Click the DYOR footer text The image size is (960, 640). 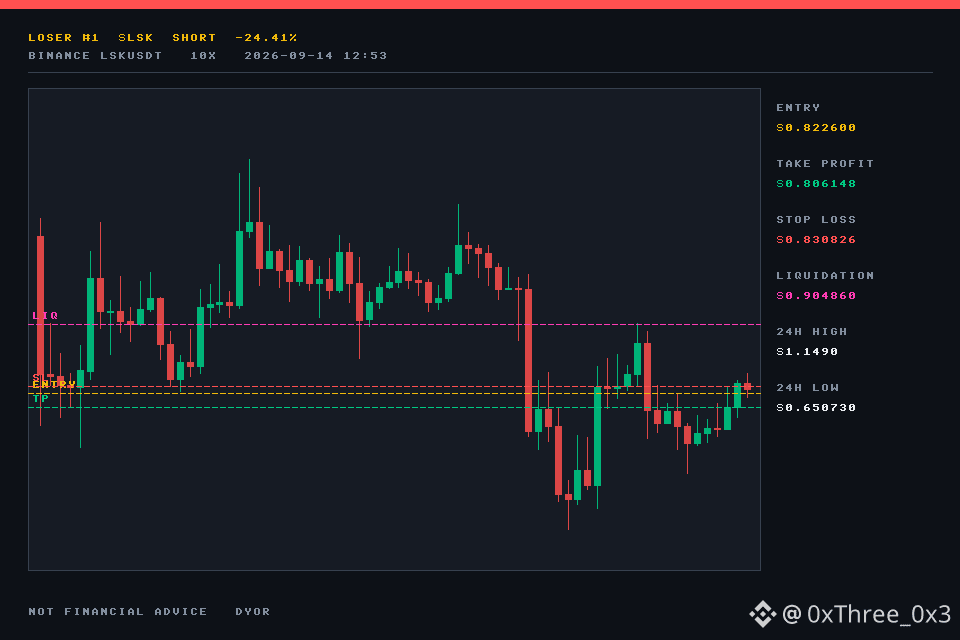[253, 612]
